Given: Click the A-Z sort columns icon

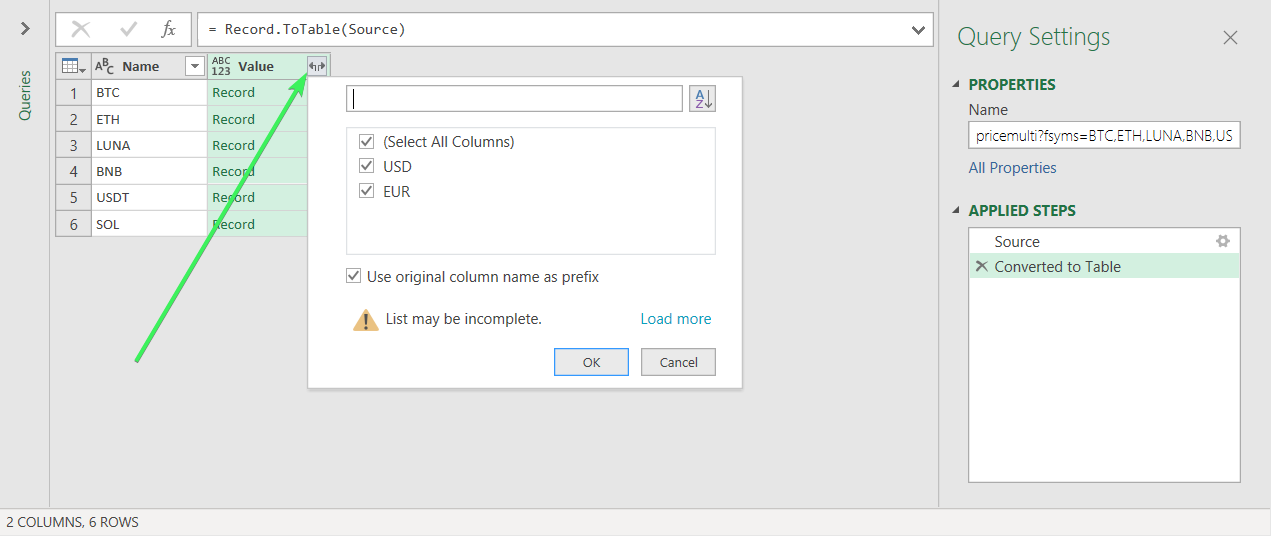Looking at the screenshot, I should pyautogui.click(x=702, y=99).
